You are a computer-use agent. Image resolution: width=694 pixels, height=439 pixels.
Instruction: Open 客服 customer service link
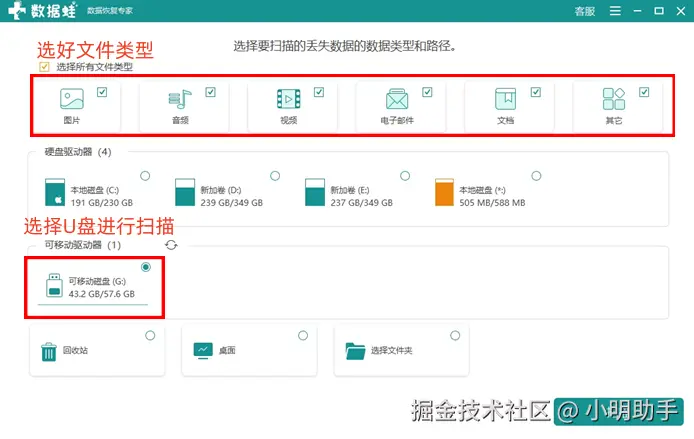point(585,11)
